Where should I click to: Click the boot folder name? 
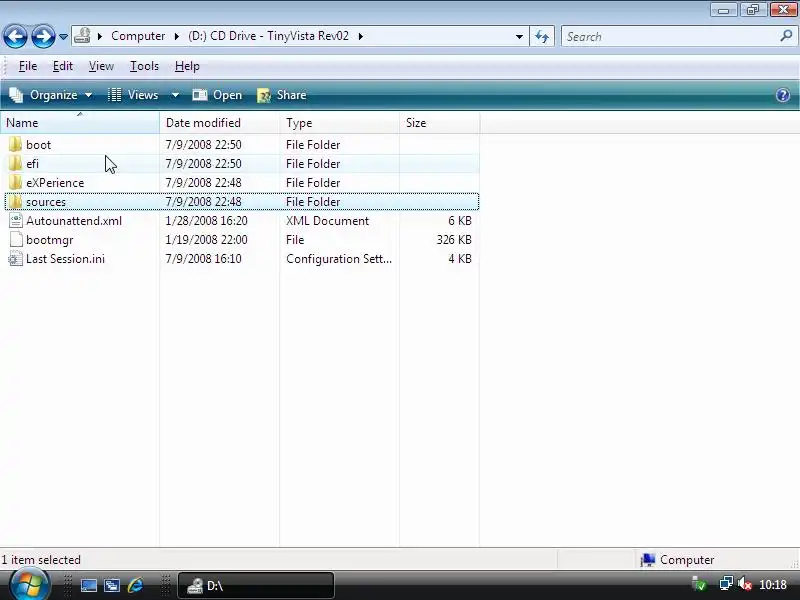(x=38, y=145)
